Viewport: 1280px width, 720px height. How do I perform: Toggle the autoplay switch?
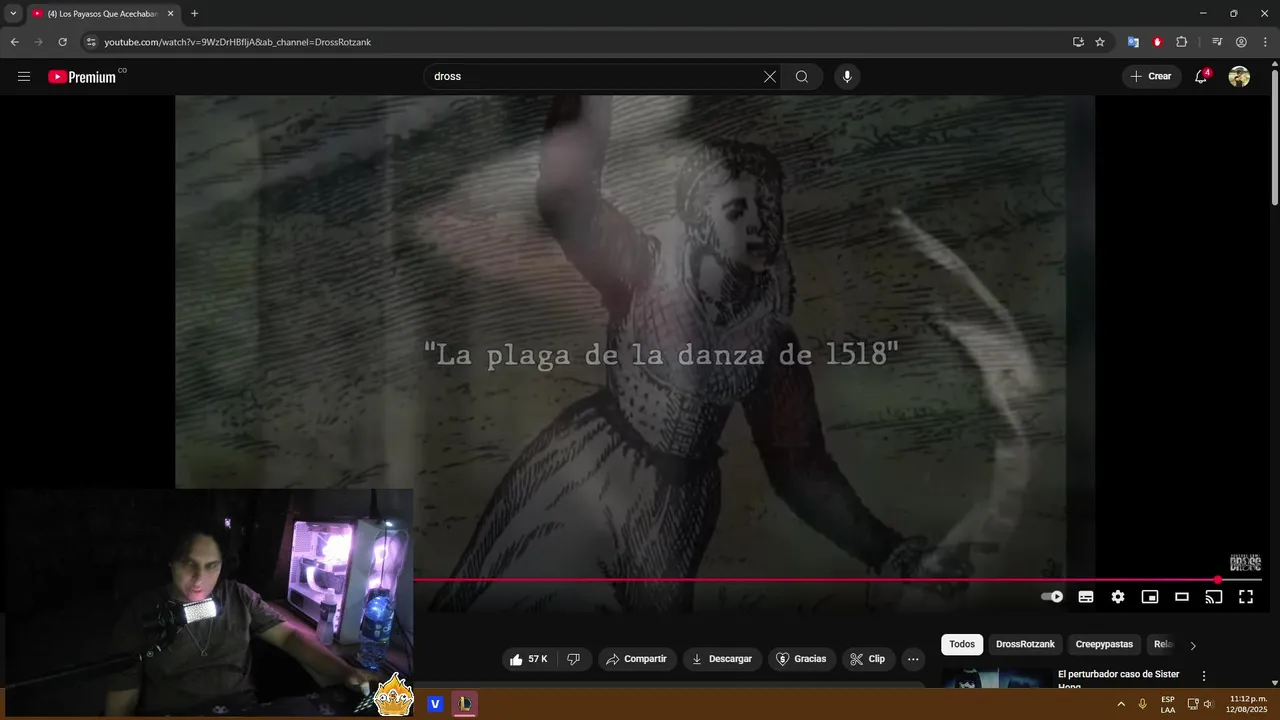click(1052, 597)
